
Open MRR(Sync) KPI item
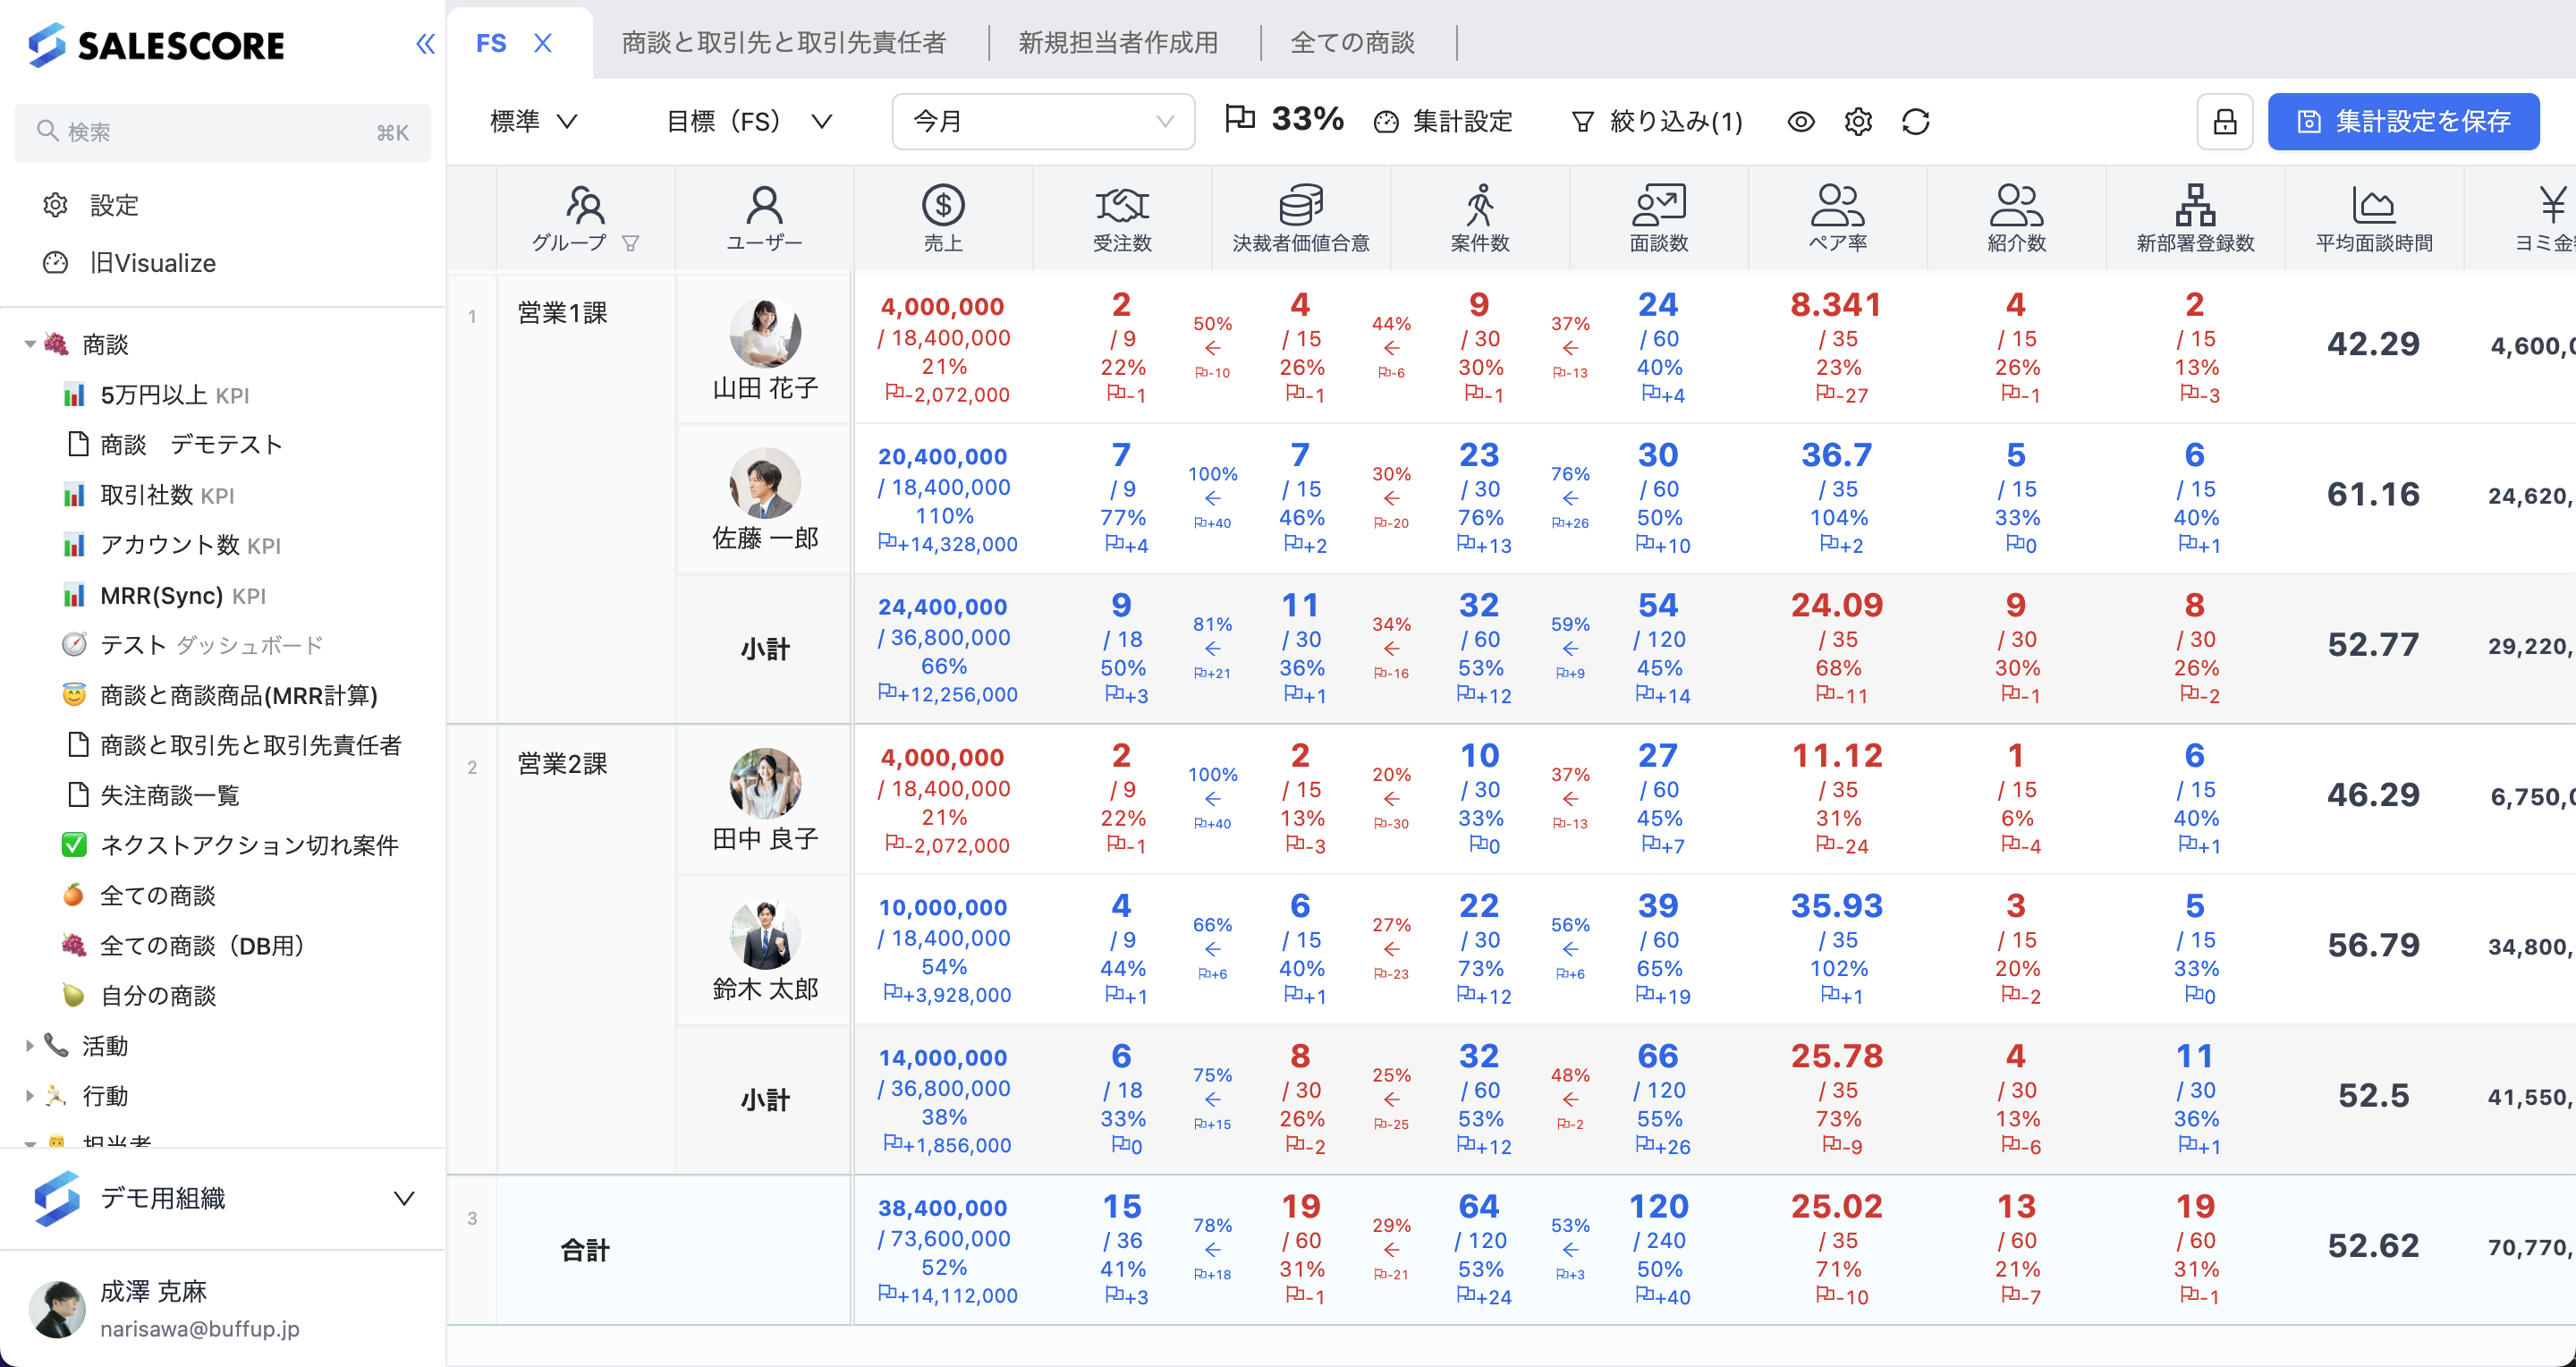point(164,595)
